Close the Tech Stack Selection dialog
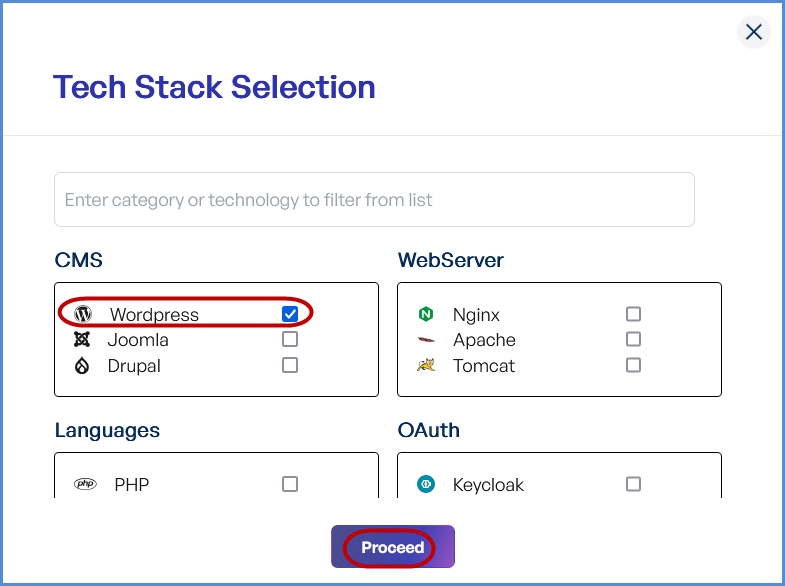 click(754, 32)
